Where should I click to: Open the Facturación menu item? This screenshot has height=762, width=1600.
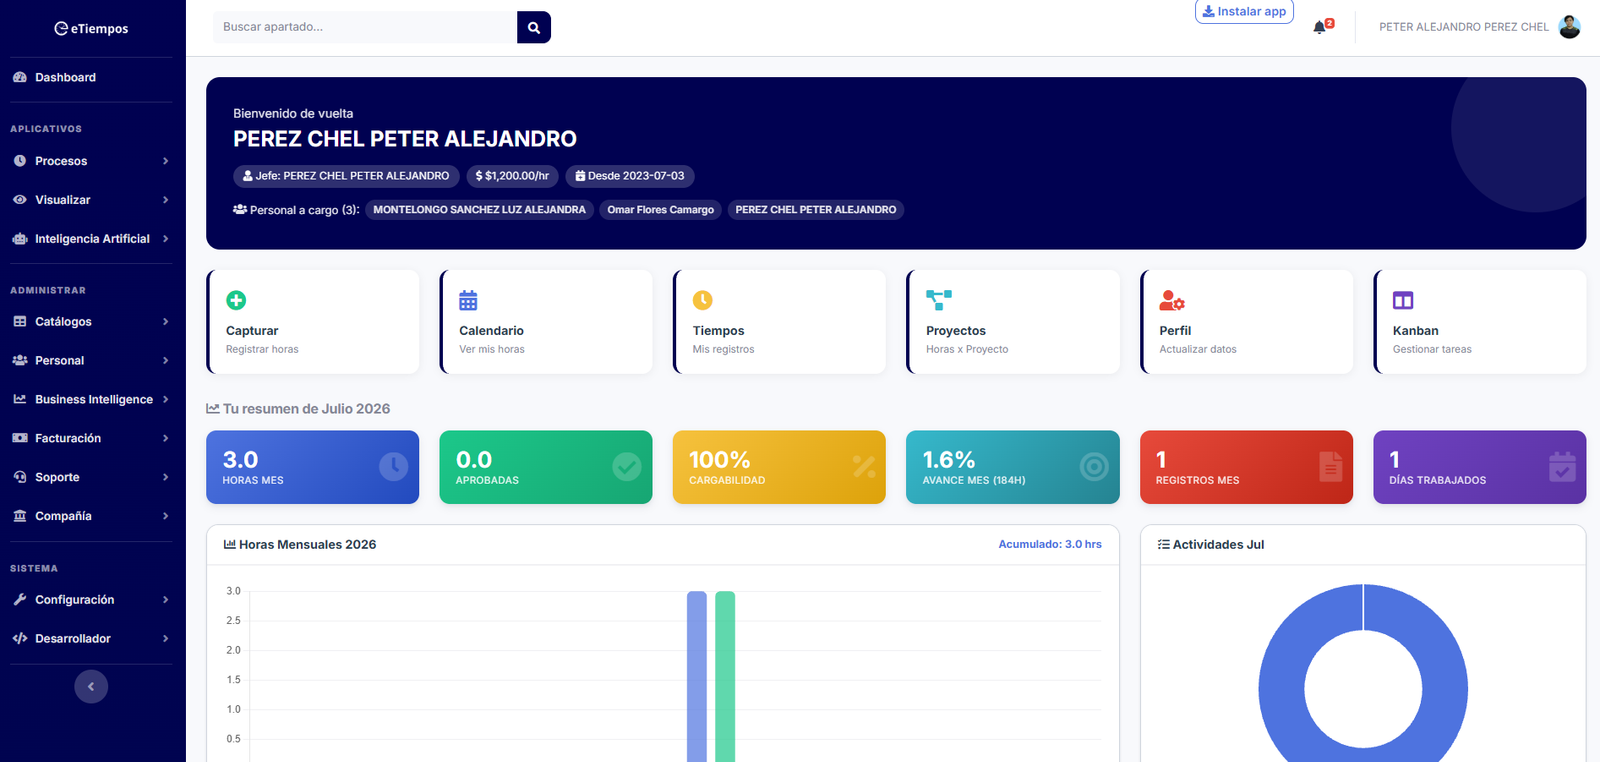[91, 438]
